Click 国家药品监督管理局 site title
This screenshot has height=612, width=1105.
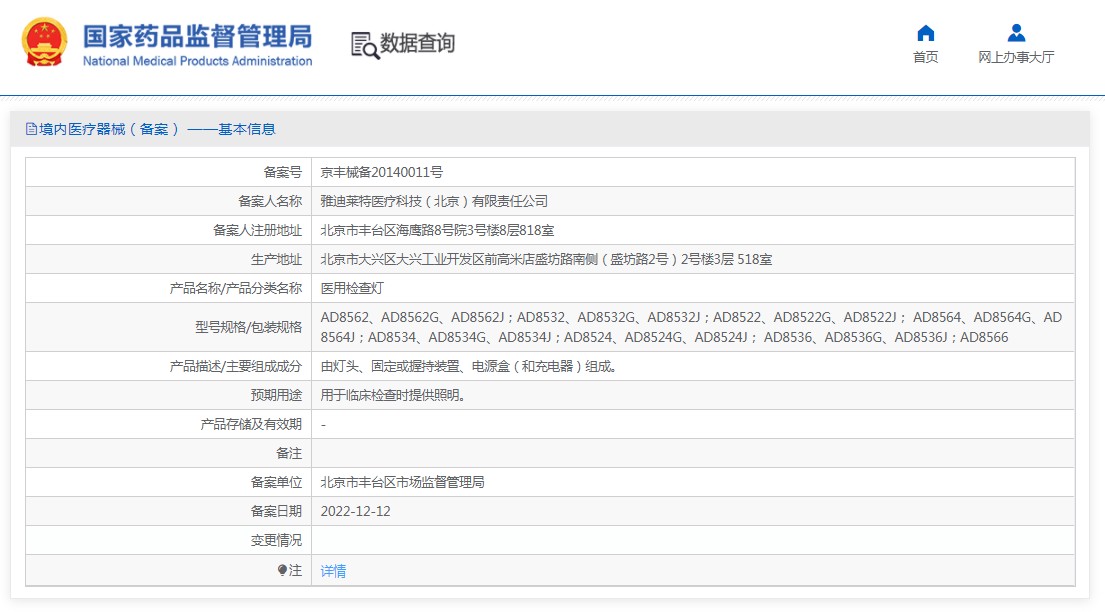(x=197, y=36)
